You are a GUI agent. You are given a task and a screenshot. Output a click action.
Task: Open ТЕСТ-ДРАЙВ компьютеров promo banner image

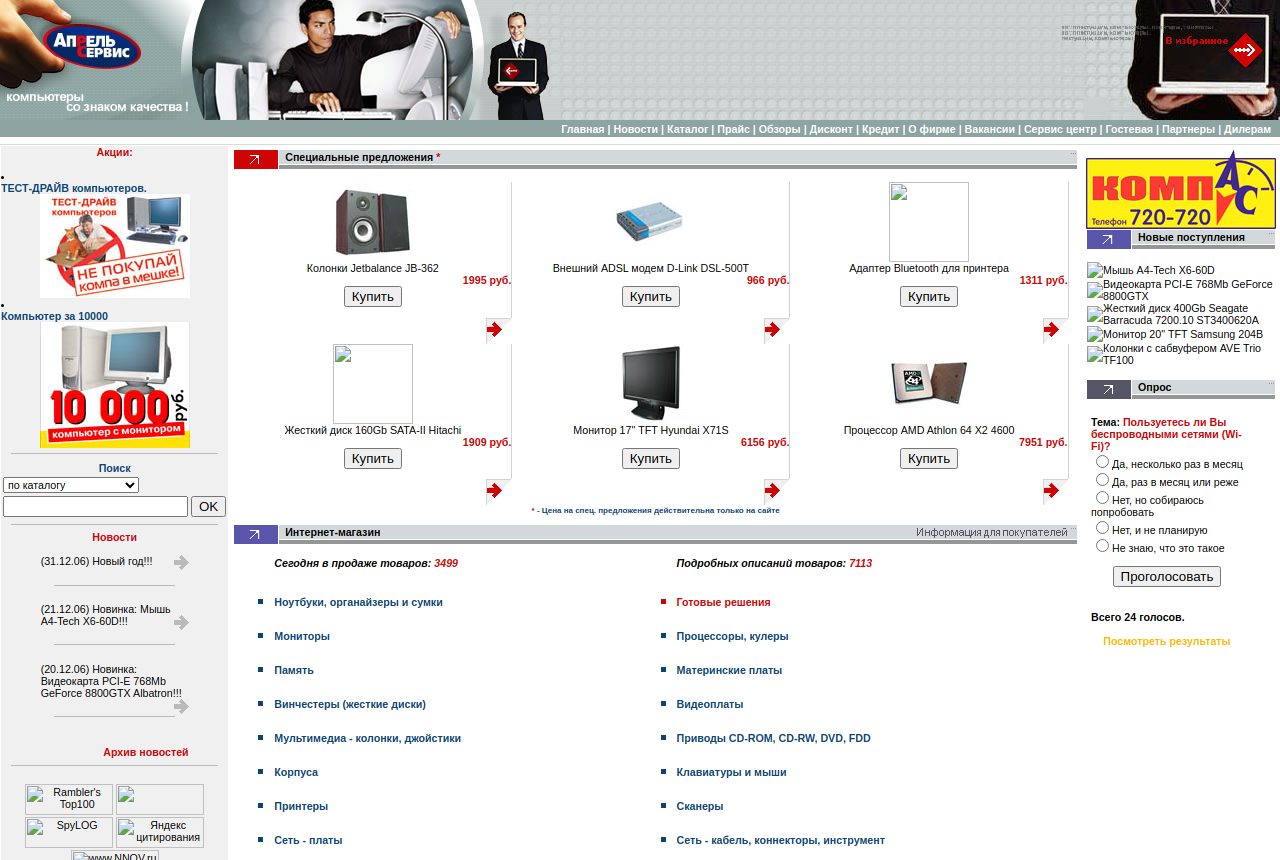click(x=115, y=246)
